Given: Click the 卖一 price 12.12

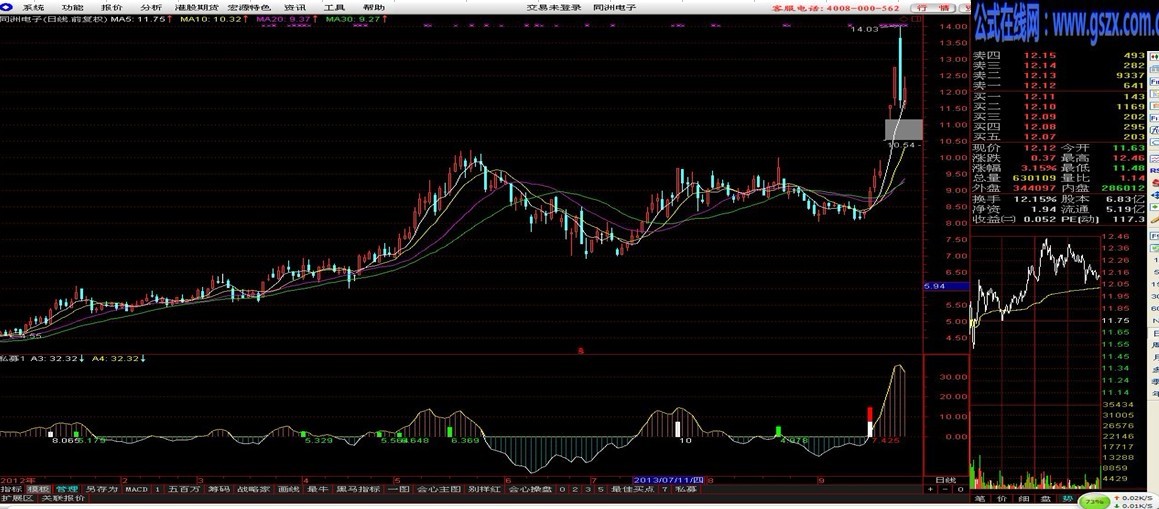Looking at the screenshot, I should 1039,86.
